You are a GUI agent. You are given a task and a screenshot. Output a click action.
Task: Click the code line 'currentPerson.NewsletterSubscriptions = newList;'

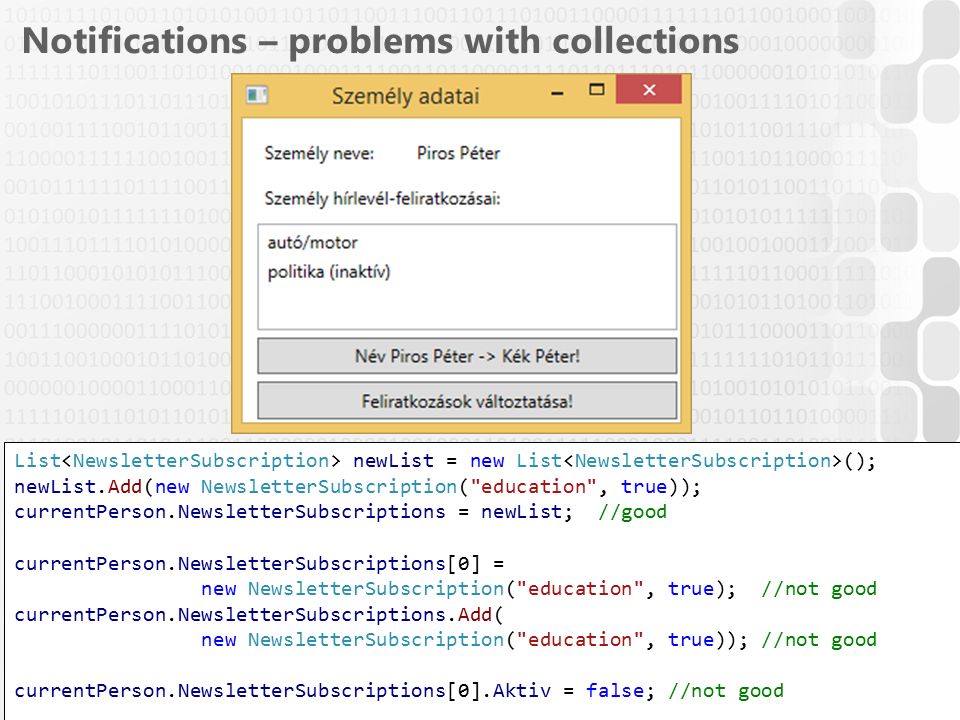(294, 512)
